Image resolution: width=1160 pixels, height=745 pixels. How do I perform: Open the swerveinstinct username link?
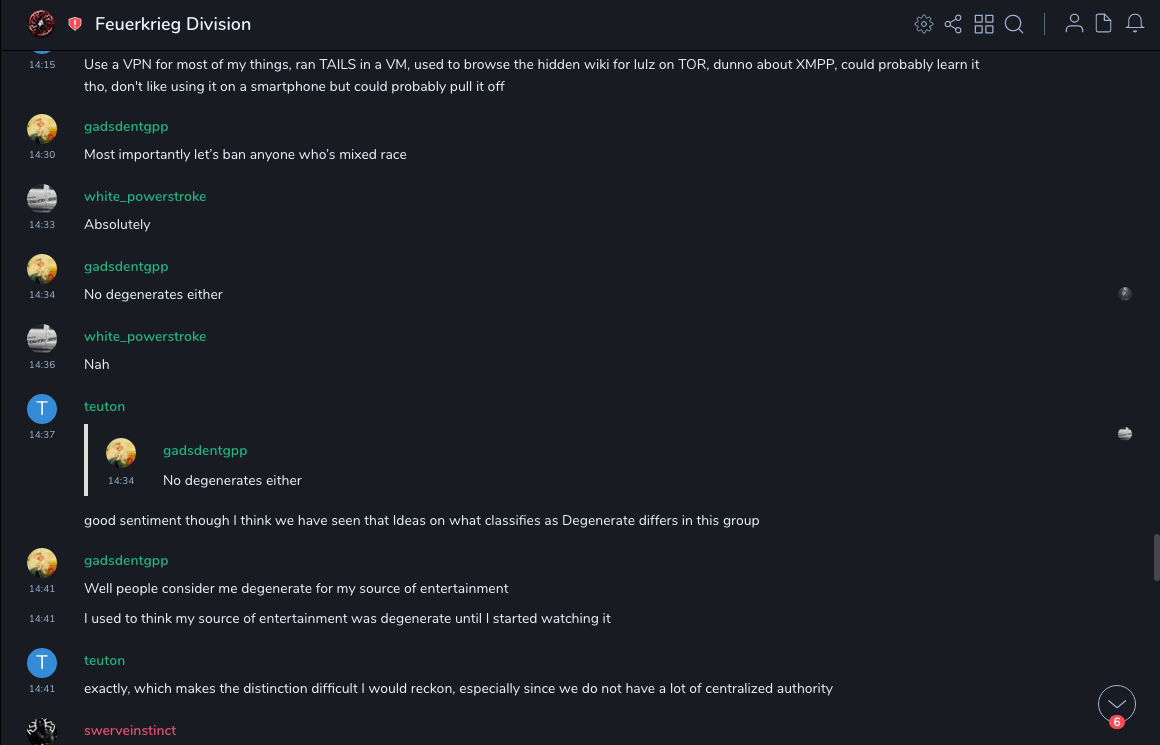click(x=130, y=731)
